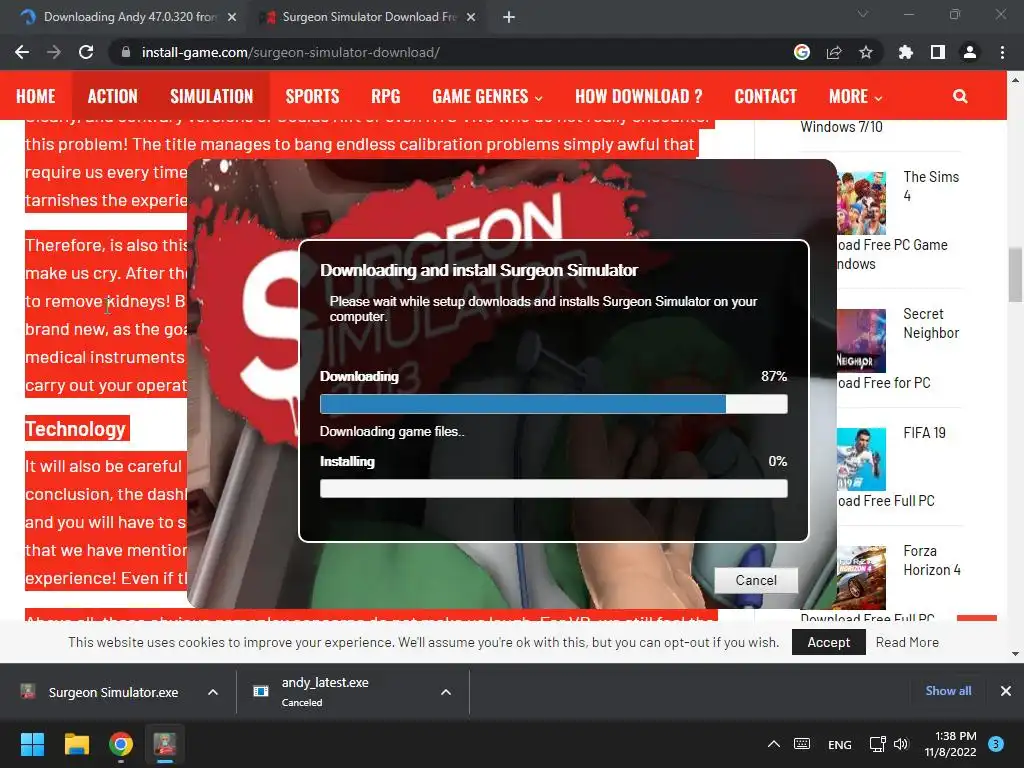Switch to the Surgeon Simulator Download tab
This screenshot has width=1024, height=768.
pyautogui.click(x=369, y=17)
